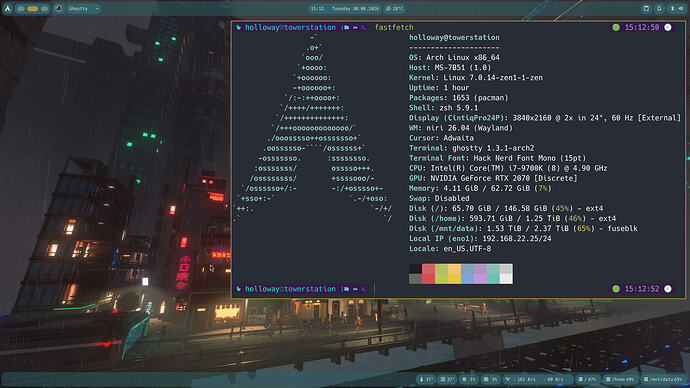Click the memory usage 5% widget
This screenshot has height=388, width=690.
coord(491,379)
